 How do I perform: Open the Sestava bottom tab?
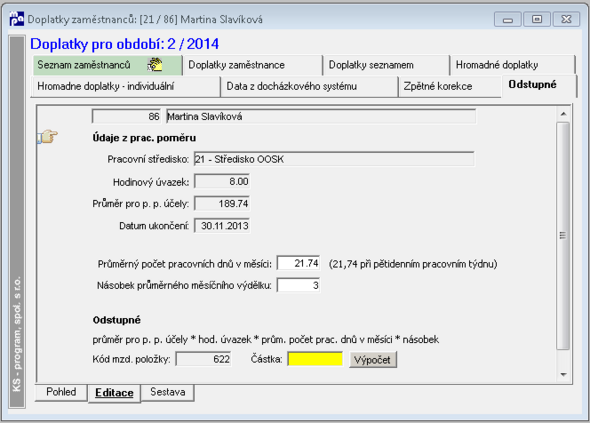tap(167, 392)
